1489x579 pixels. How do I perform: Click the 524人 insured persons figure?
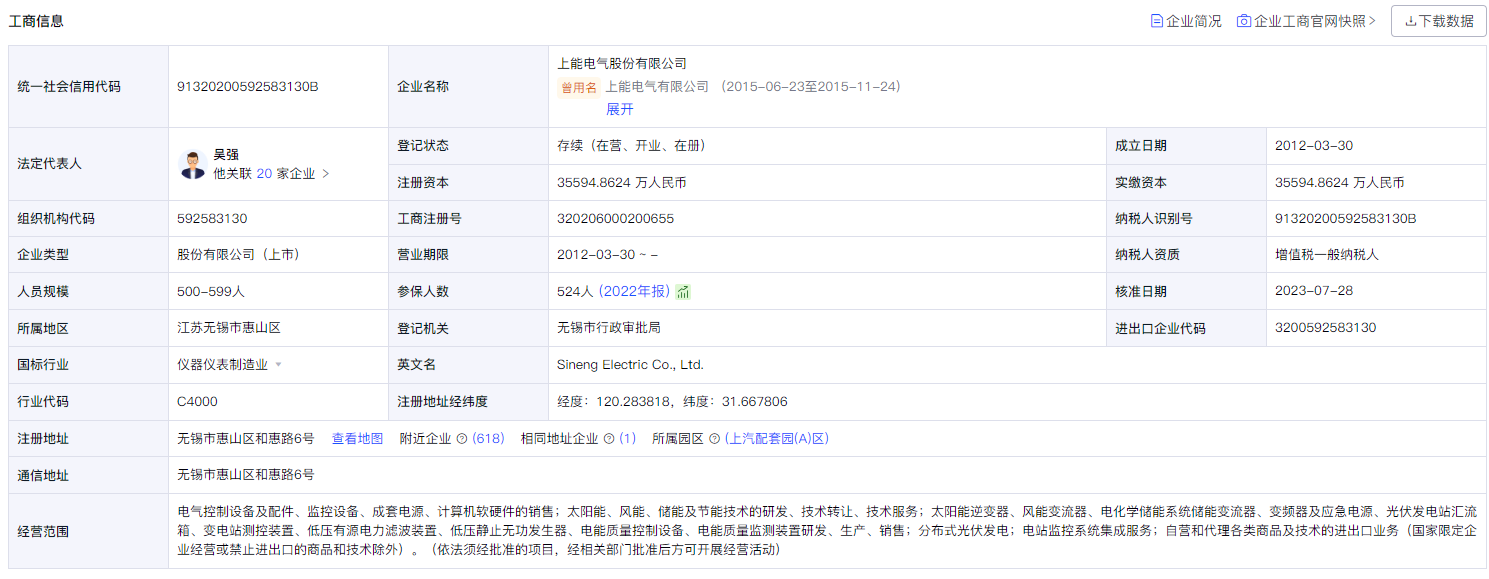click(x=574, y=292)
